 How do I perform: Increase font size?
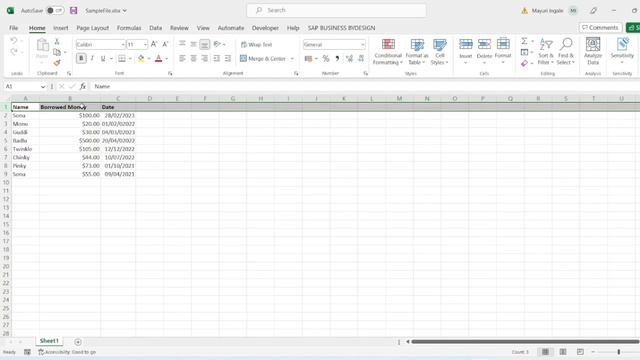click(x=154, y=44)
